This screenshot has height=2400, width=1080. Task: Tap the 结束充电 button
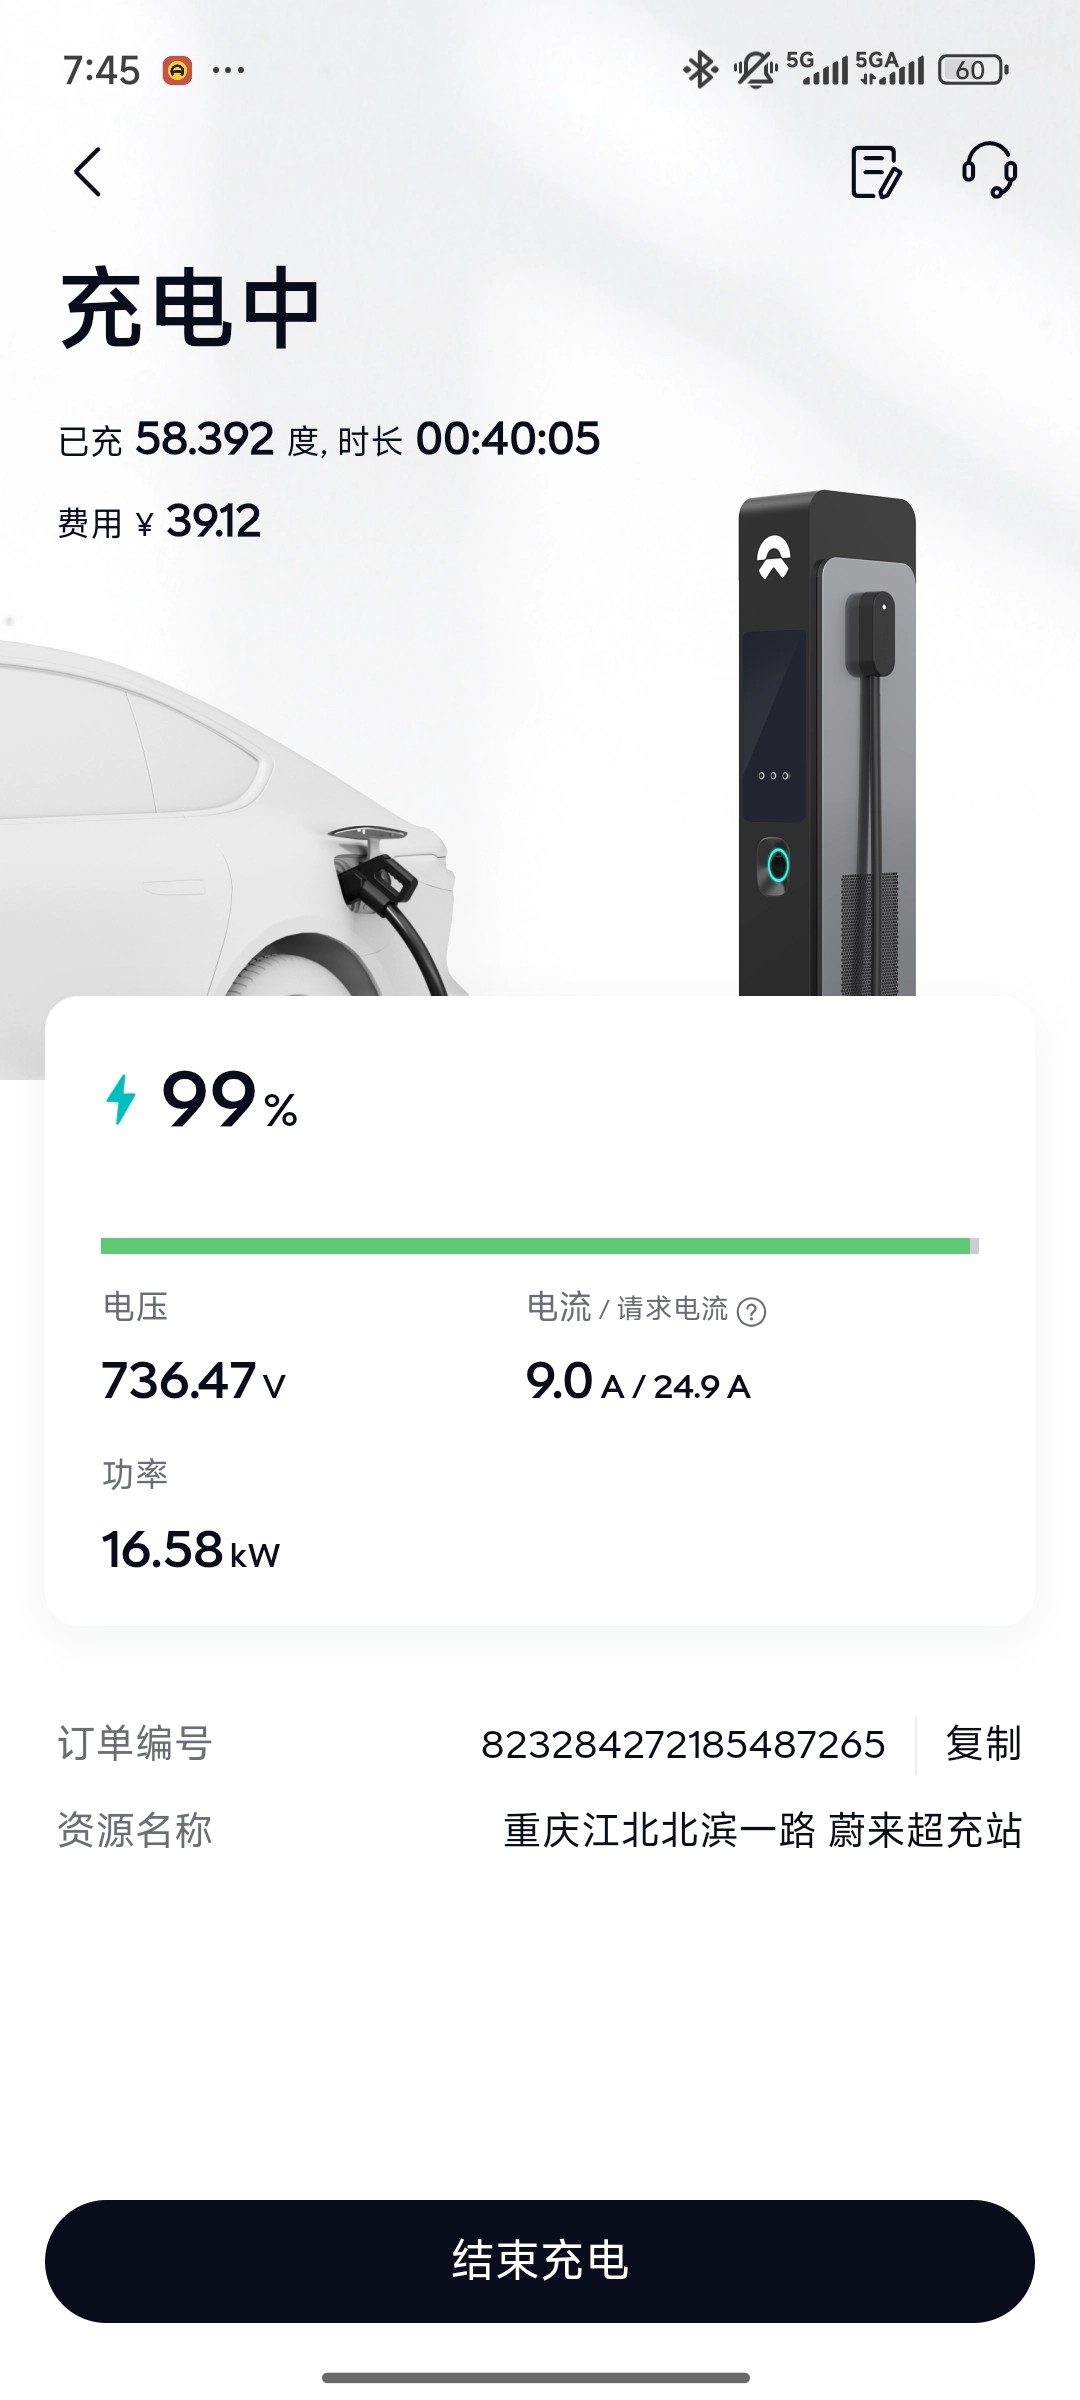pos(540,2261)
